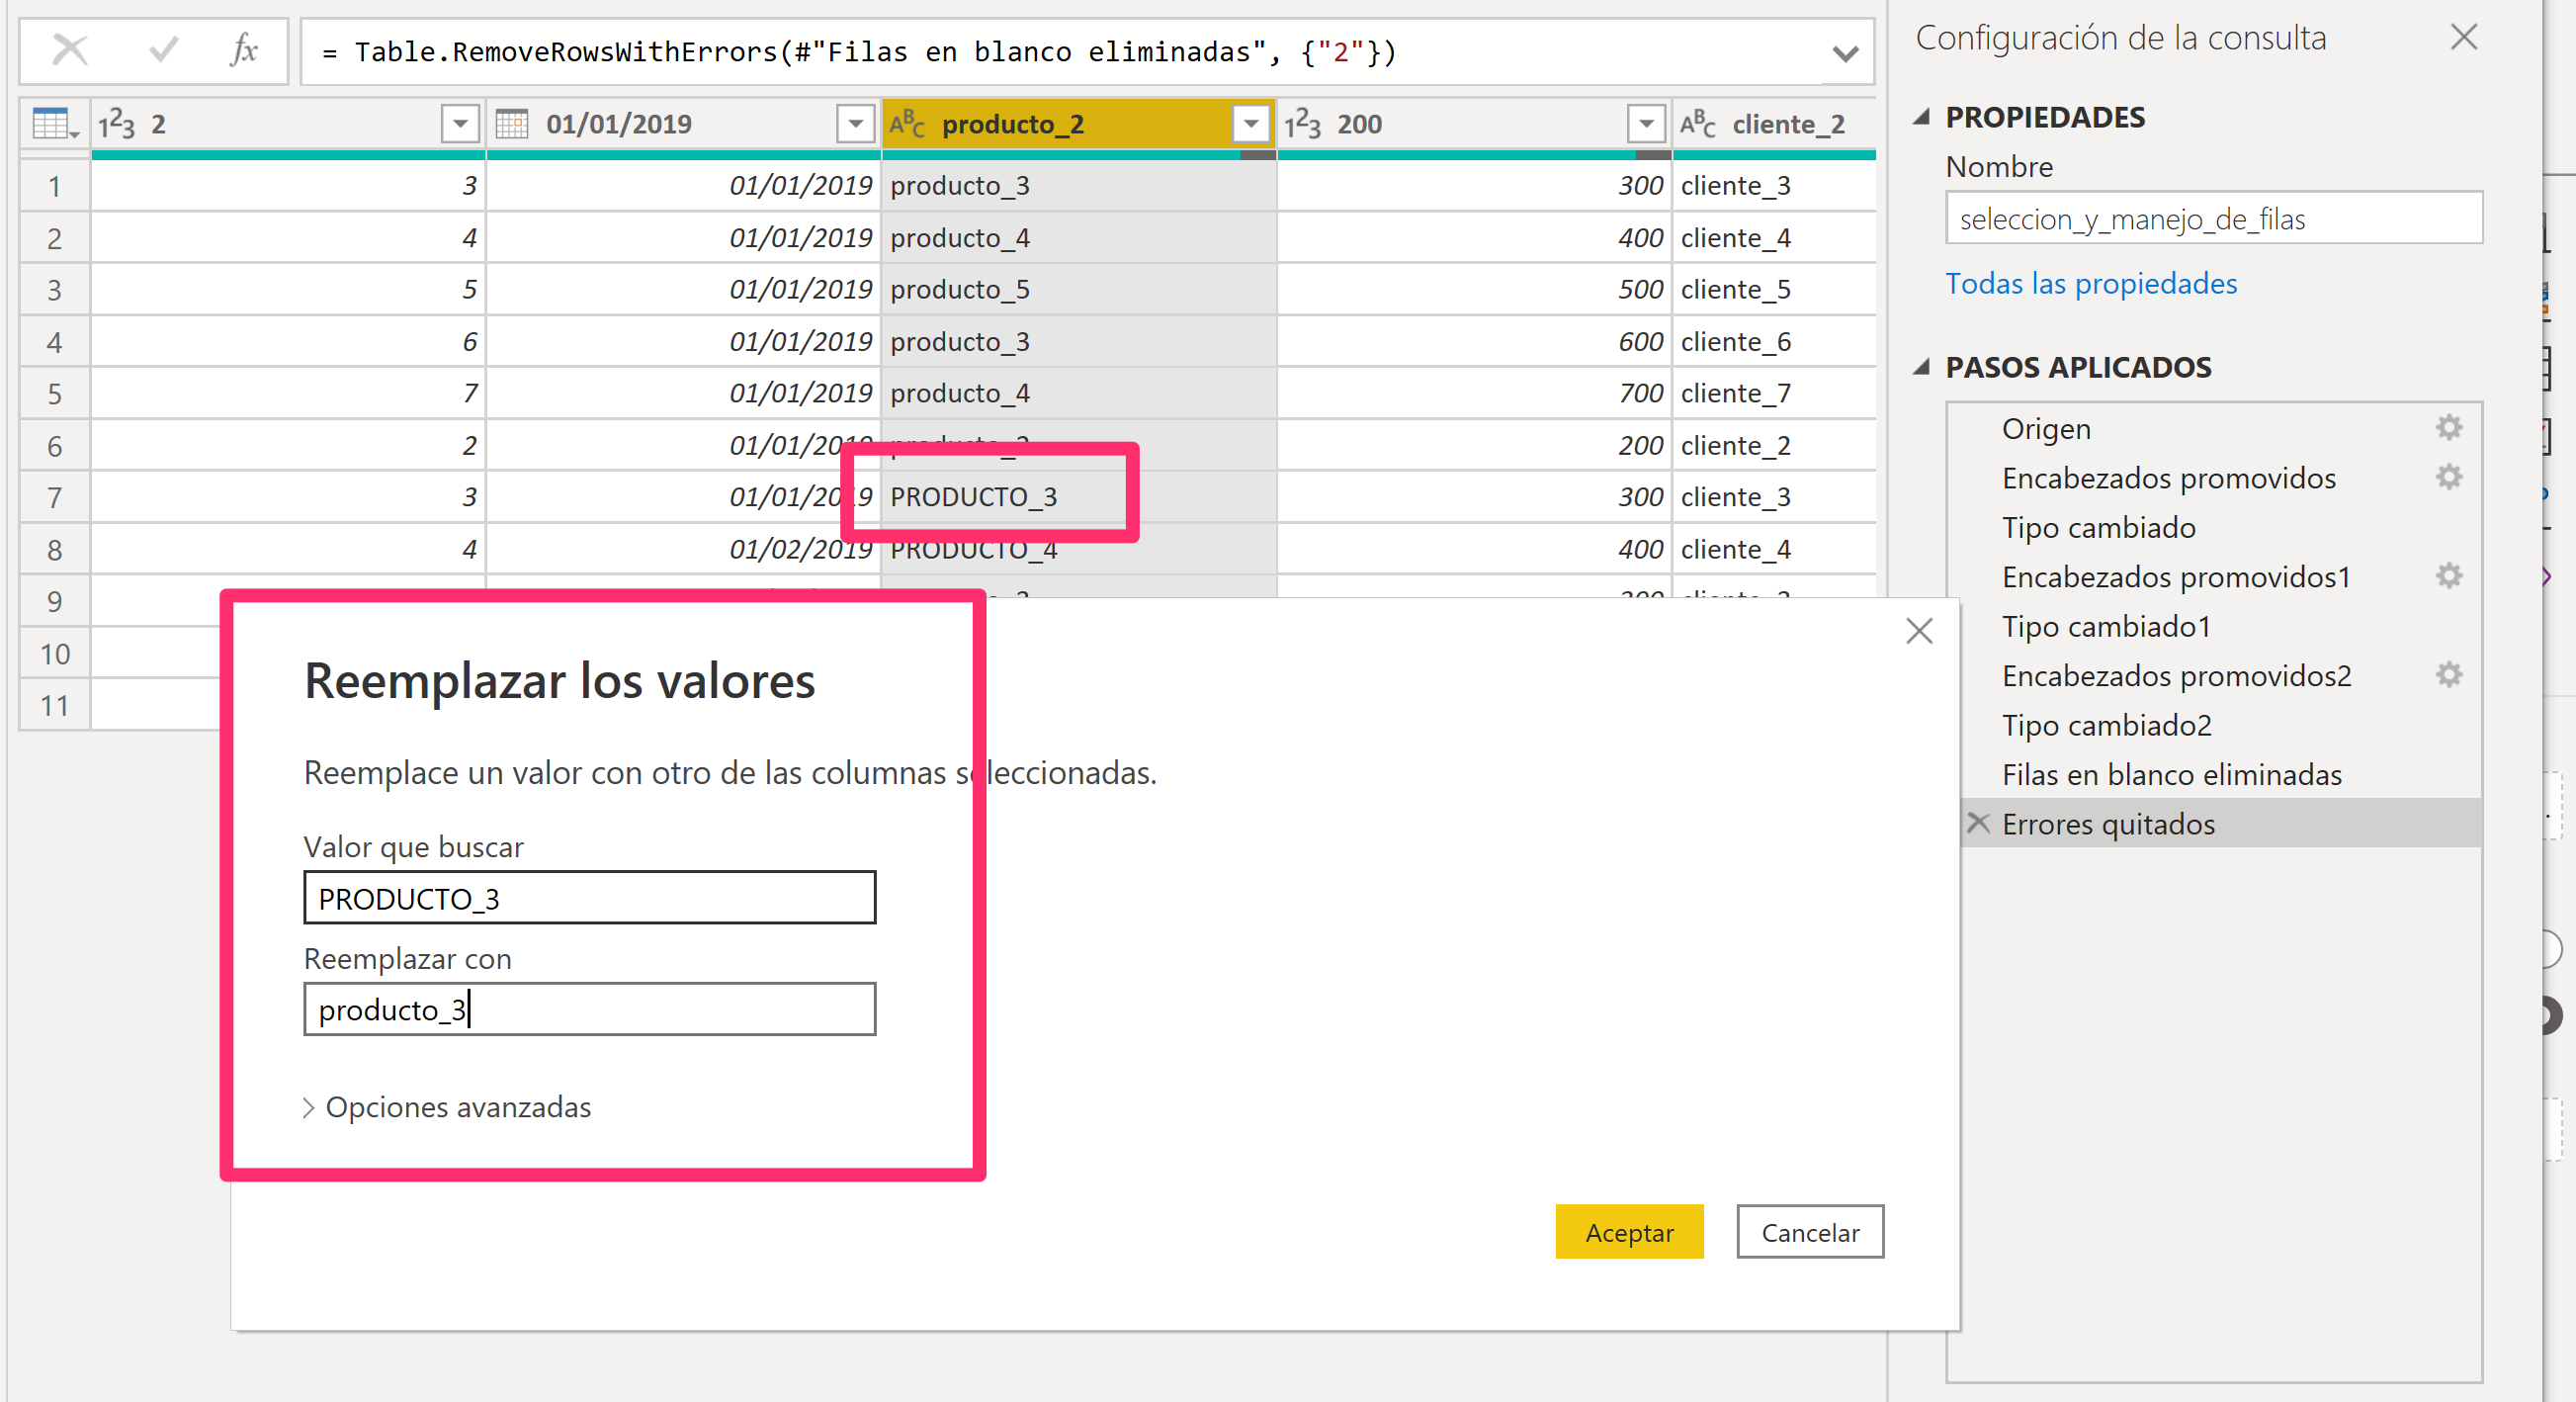Open filter dropdown for producto_2 column

click(1250, 124)
